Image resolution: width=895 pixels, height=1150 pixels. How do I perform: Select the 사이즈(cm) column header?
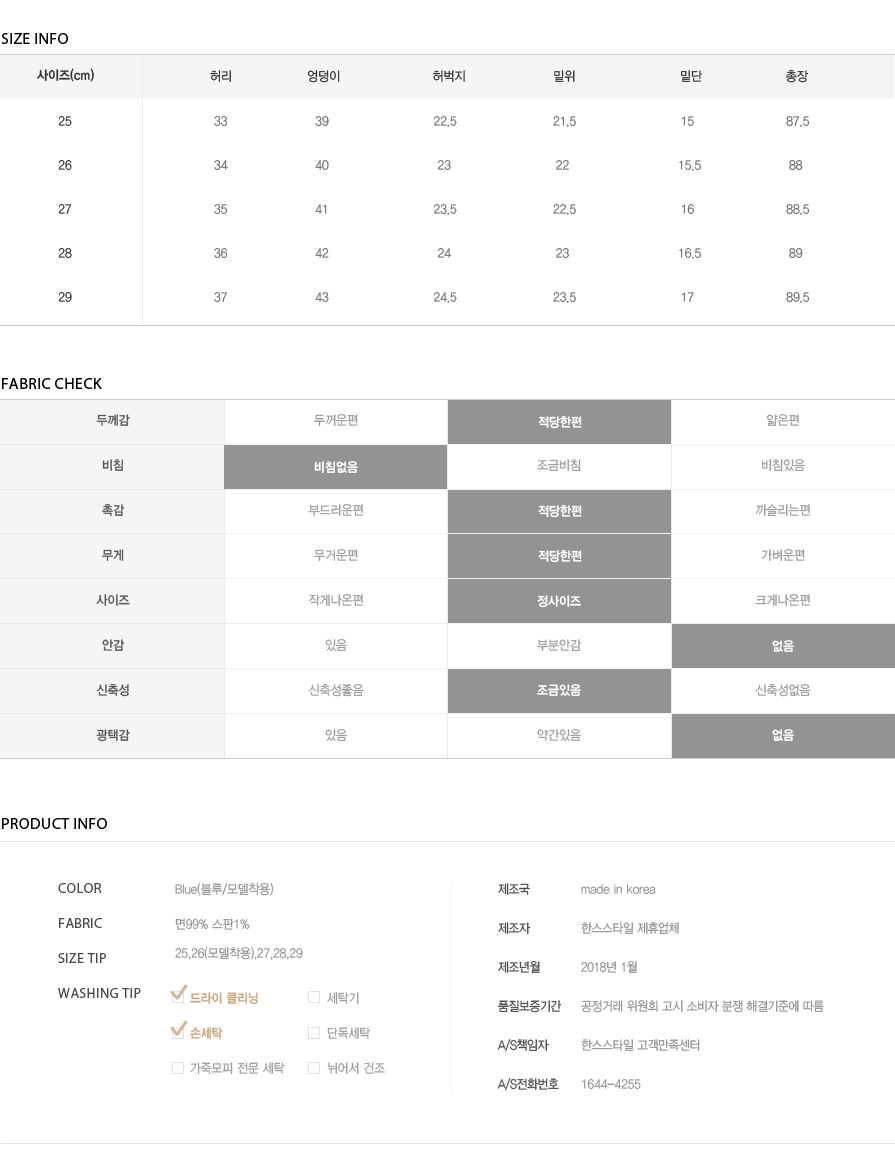pyautogui.click(x=65, y=76)
